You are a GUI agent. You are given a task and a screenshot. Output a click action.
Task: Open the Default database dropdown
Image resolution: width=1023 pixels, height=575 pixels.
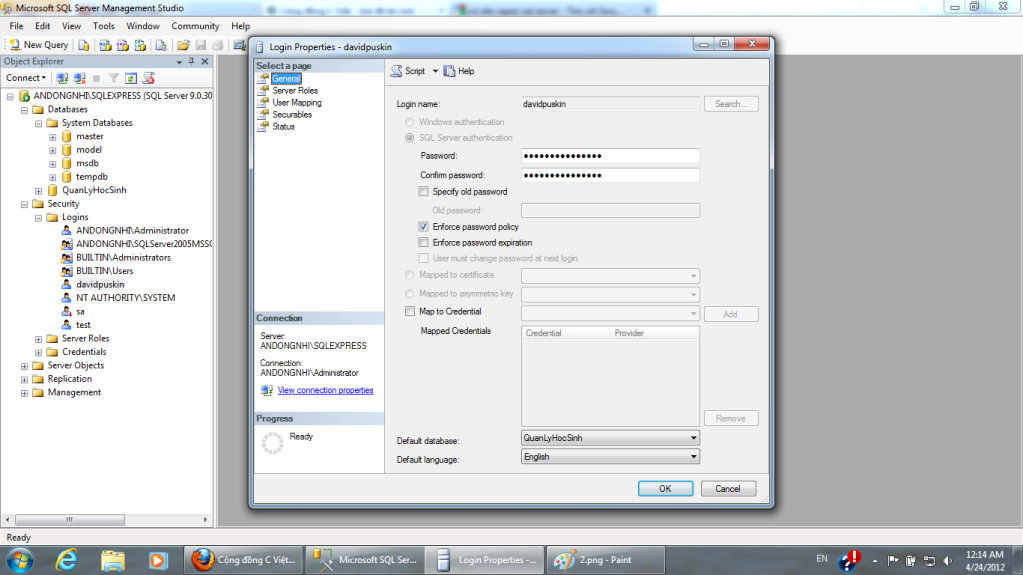(693, 438)
